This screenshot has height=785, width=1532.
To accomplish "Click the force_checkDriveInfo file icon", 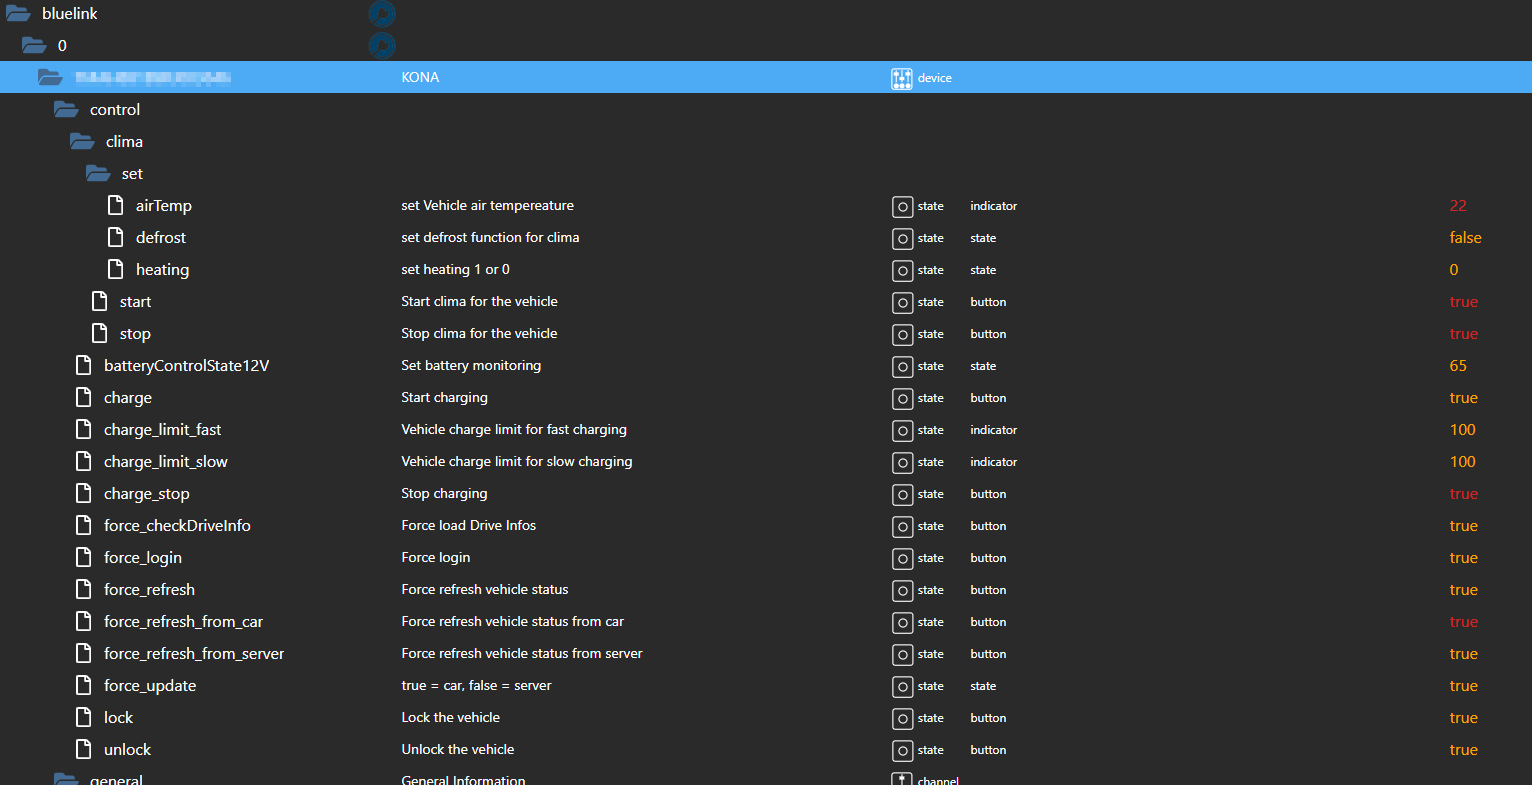I will [84, 525].
